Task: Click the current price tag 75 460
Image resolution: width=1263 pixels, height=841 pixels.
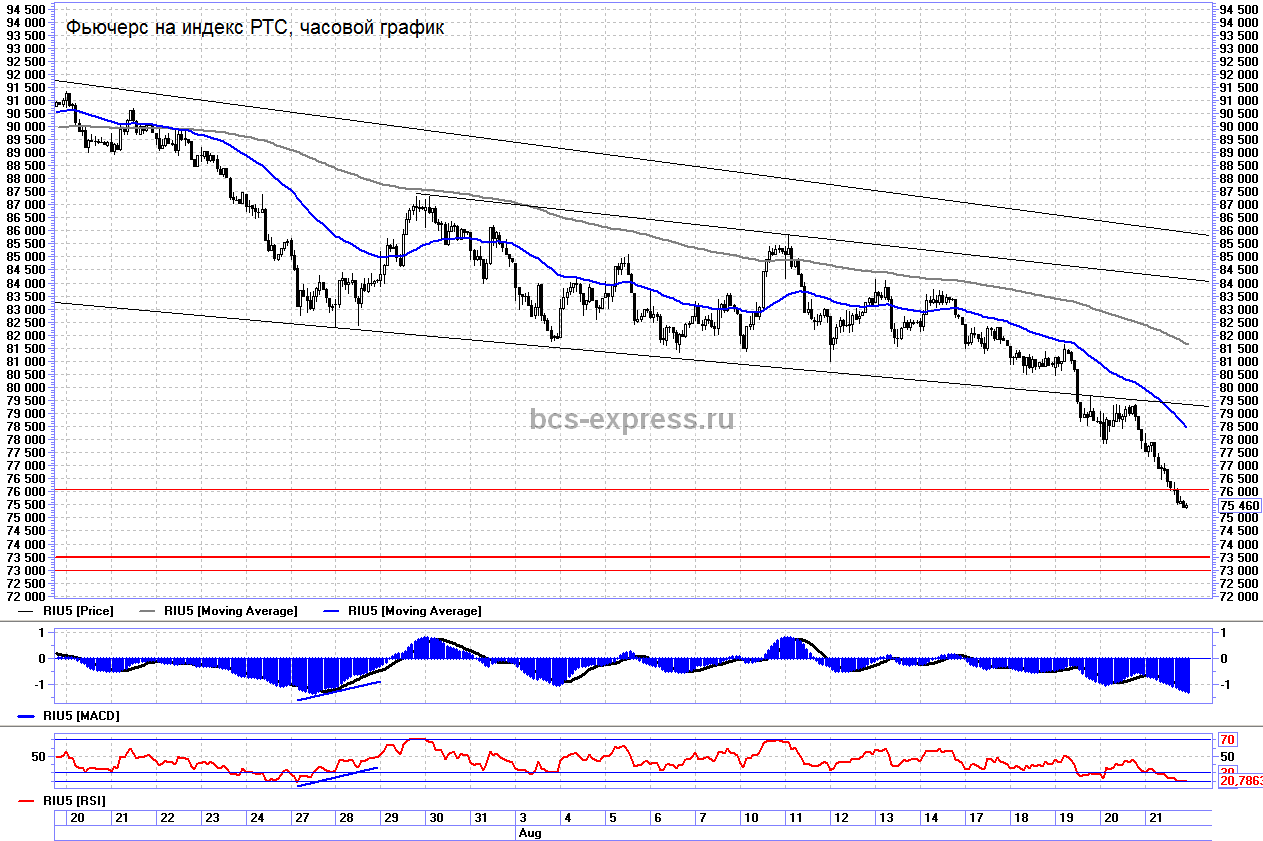Action: (1239, 506)
